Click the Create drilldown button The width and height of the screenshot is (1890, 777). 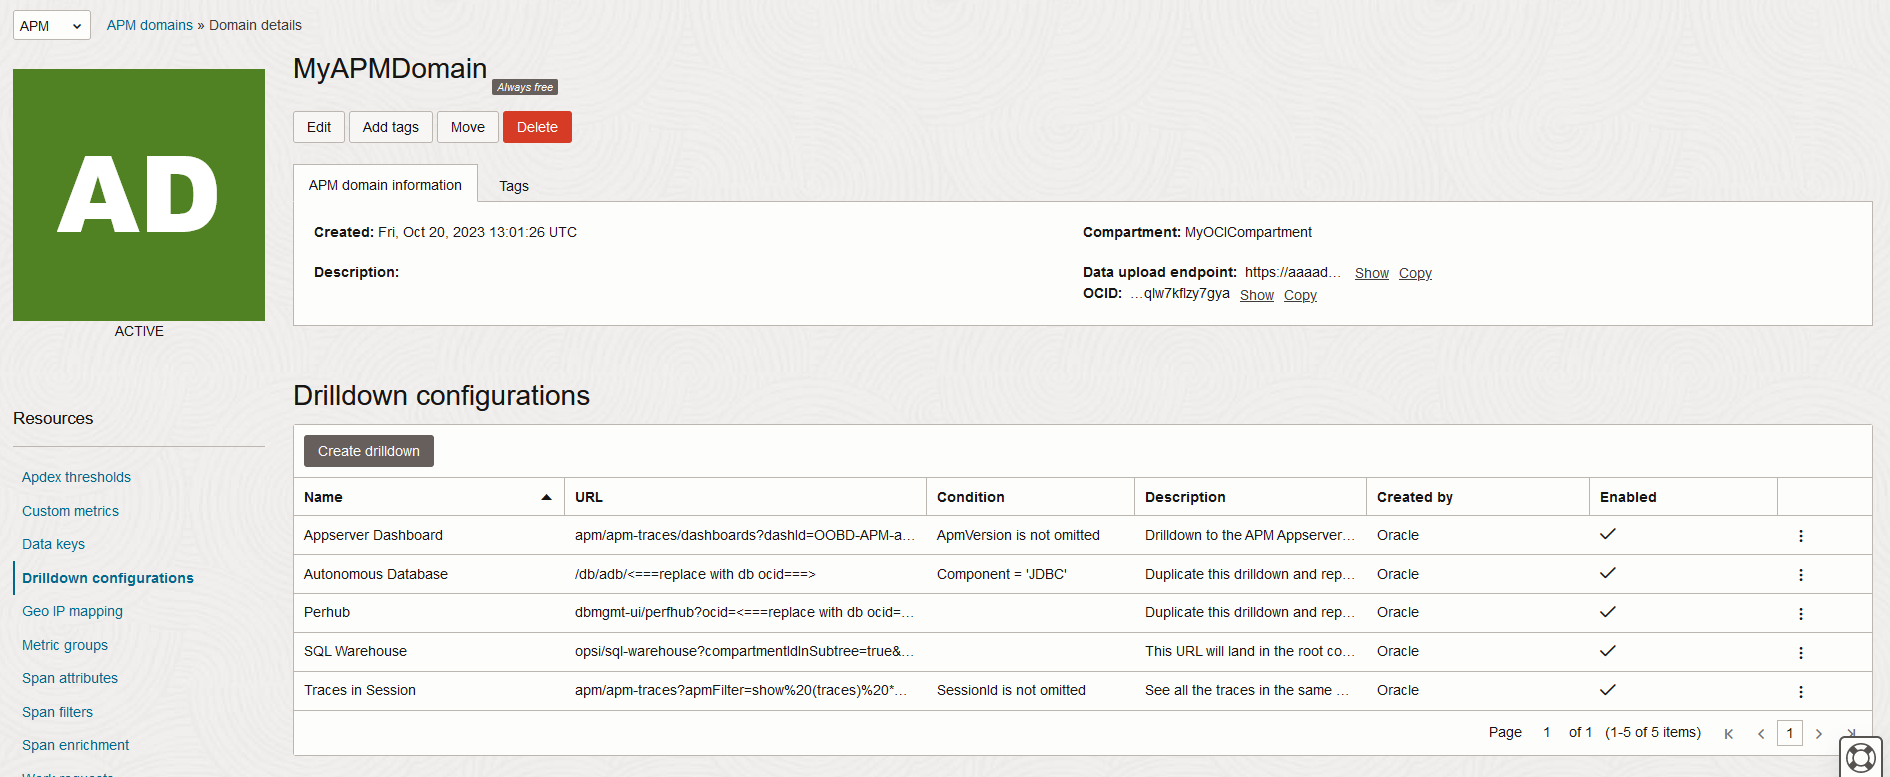click(x=369, y=451)
